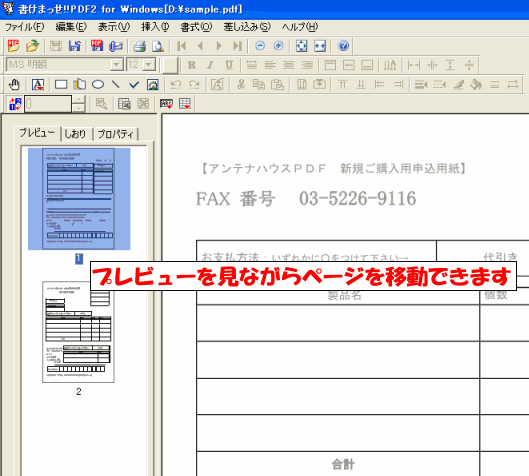Open the 編集(E) menu
Screen dimensions: 529x476
point(71,27)
